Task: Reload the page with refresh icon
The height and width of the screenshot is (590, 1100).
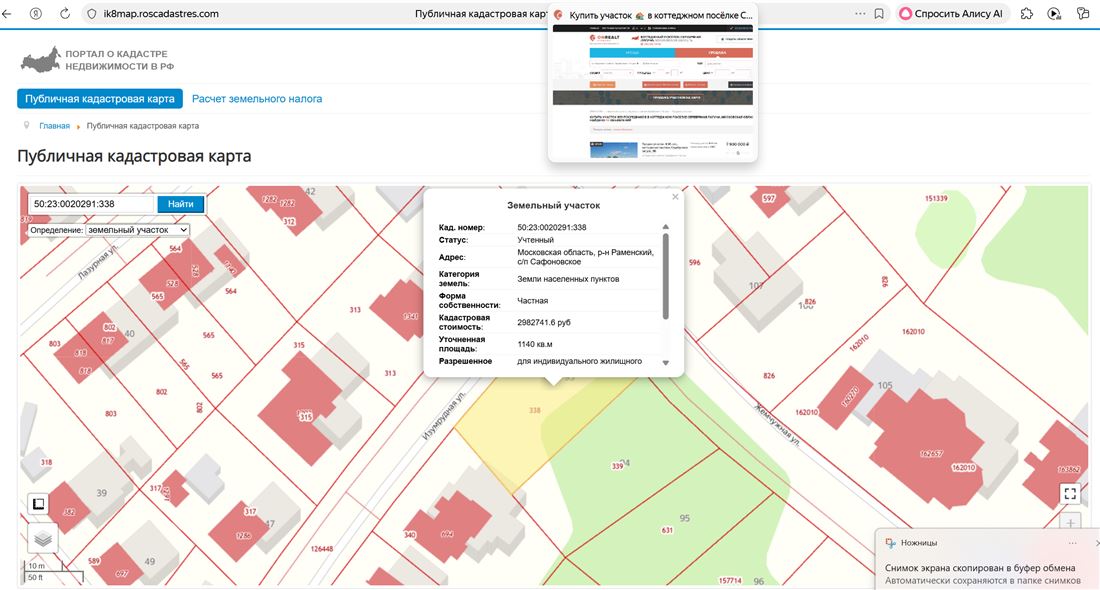Action: pyautogui.click(x=66, y=14)
